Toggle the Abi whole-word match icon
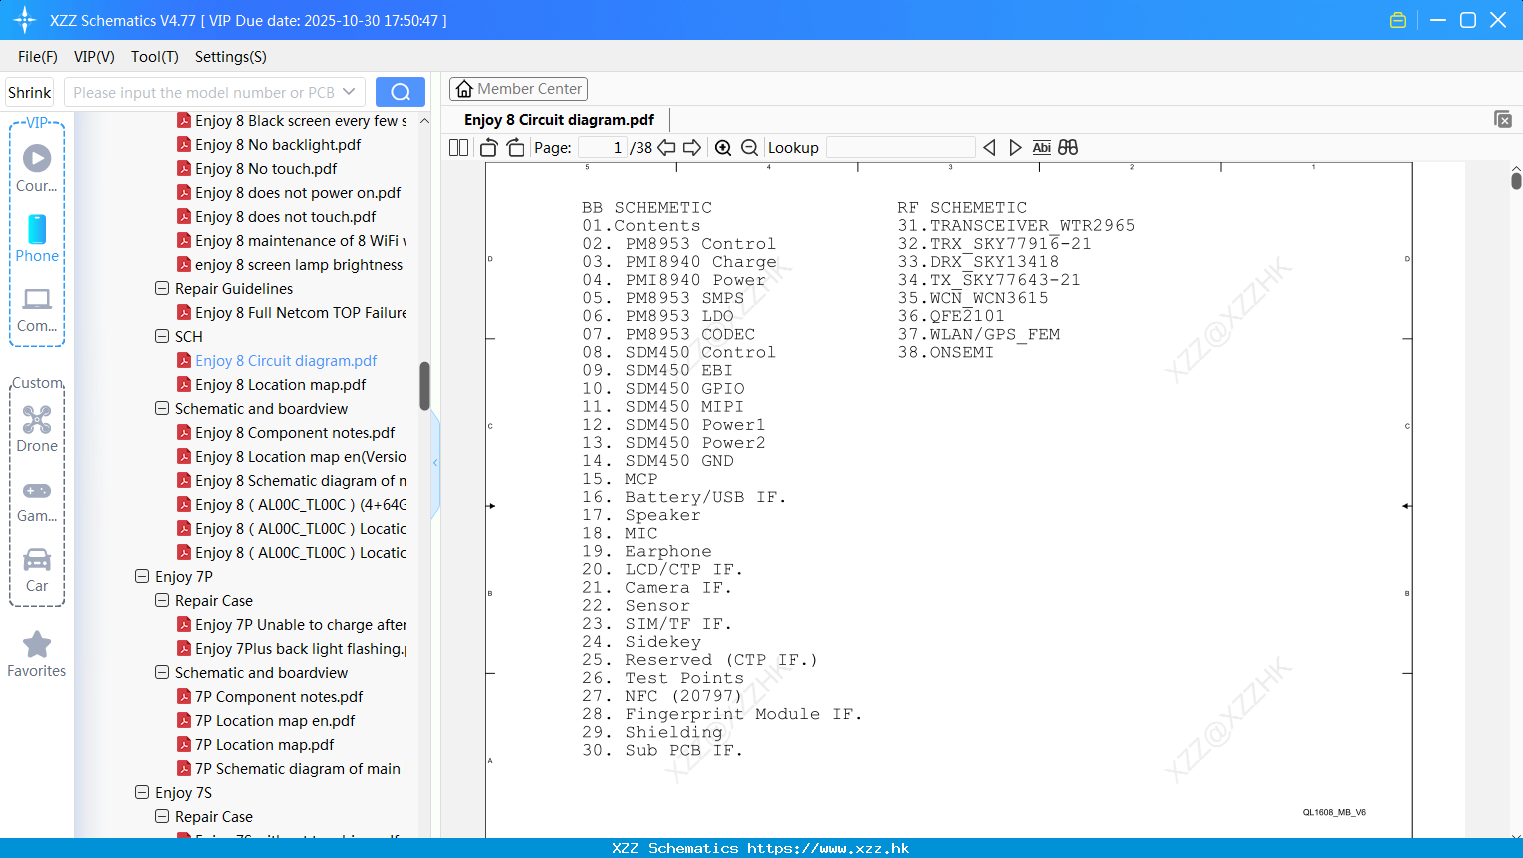This screenshot has width=1523, height=858. [1041, 148]
